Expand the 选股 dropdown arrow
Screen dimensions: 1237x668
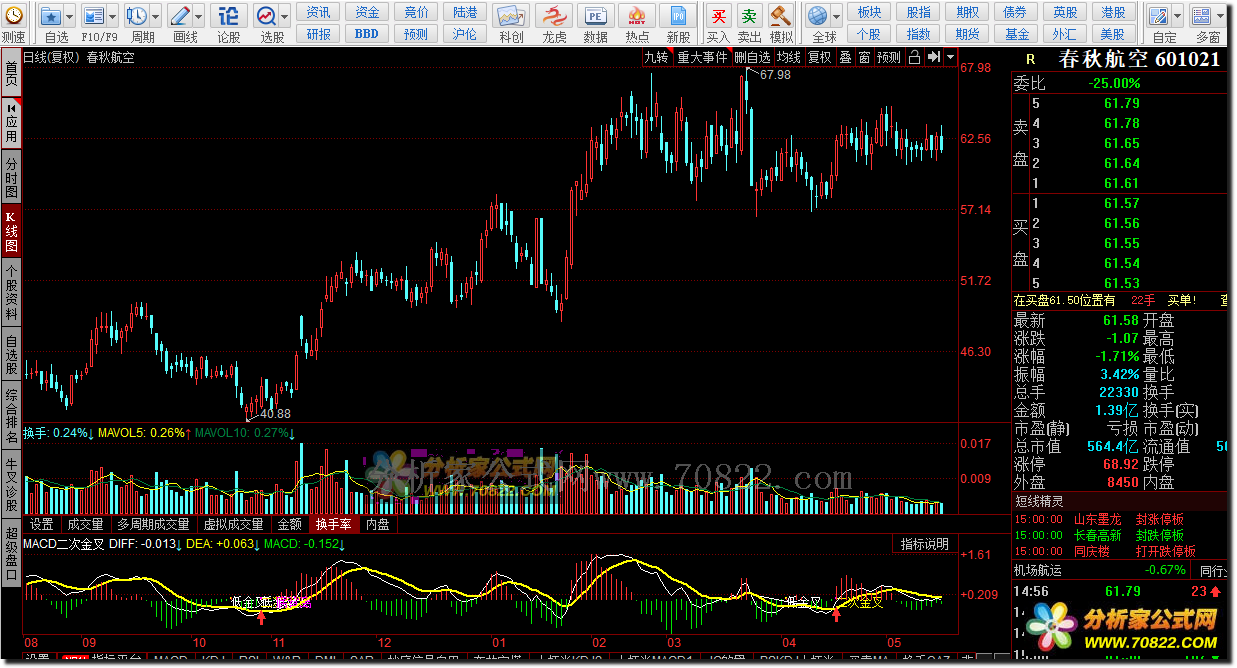284,16
